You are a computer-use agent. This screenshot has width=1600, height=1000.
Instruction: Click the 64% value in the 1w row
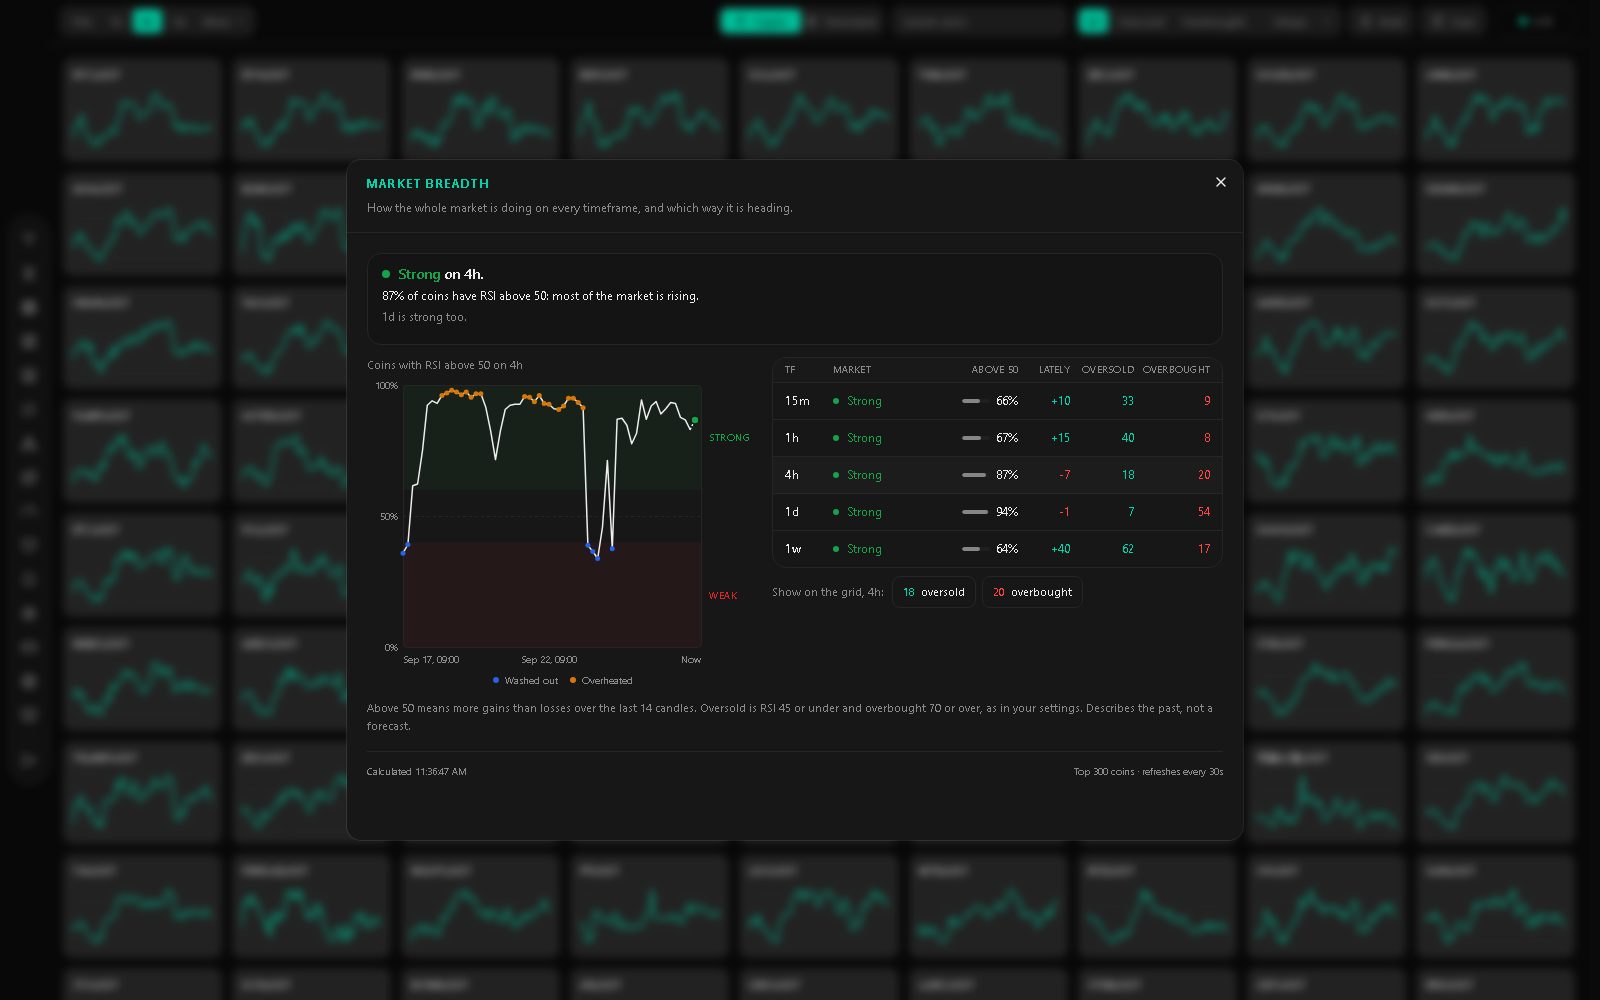point(1007,549)
